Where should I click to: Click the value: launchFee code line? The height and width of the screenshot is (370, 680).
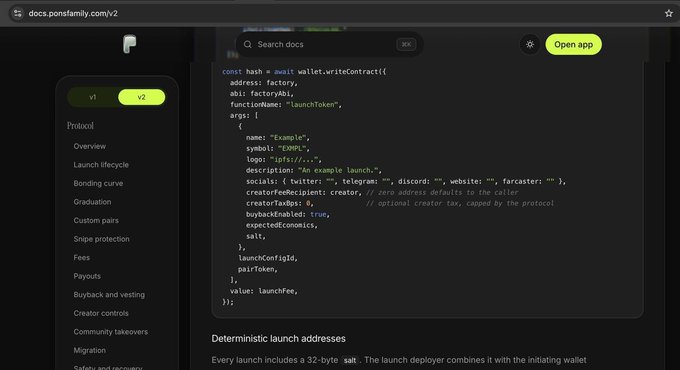(264, 291)
